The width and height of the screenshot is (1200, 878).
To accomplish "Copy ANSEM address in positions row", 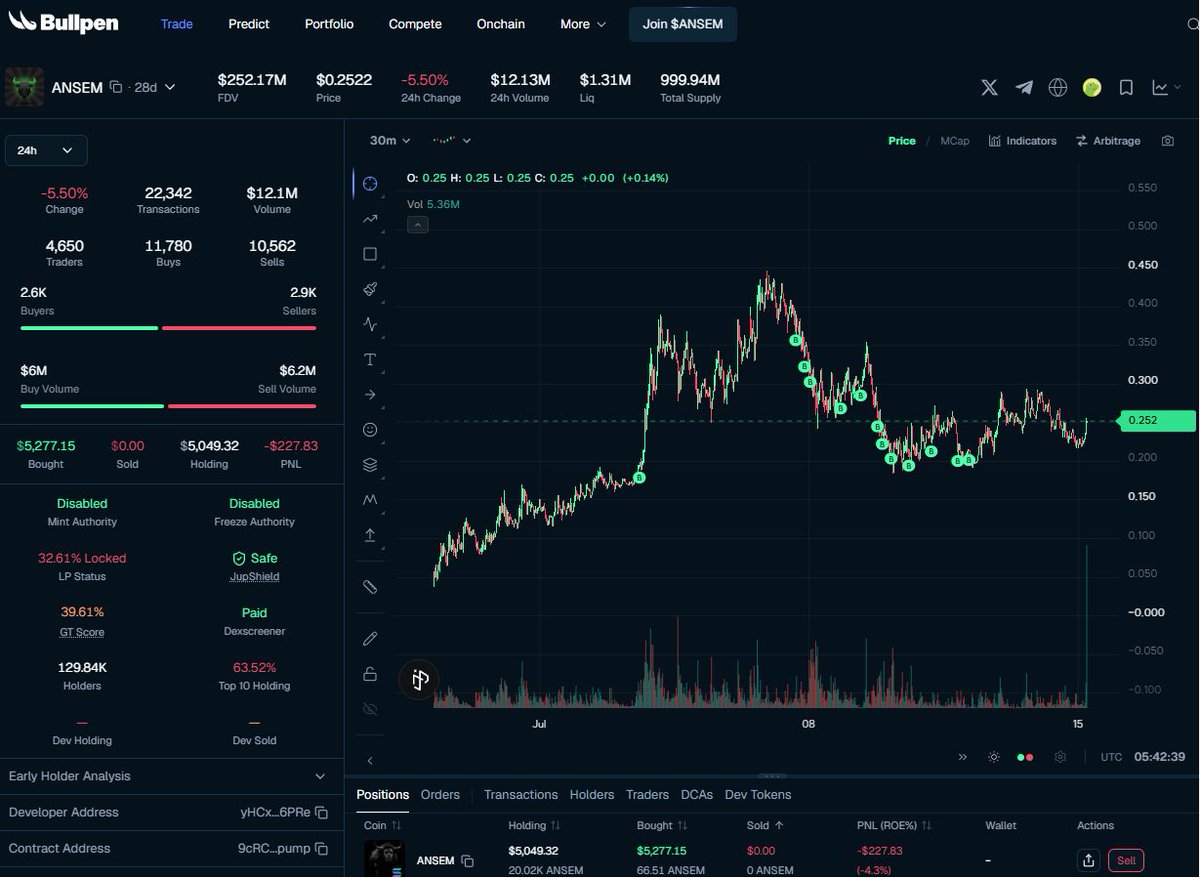I will (467, 861).
